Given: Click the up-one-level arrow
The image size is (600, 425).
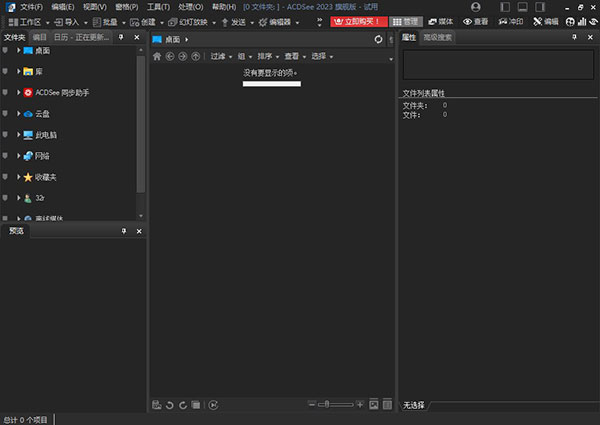Looking at the screenshot, I should coord(196,56).
